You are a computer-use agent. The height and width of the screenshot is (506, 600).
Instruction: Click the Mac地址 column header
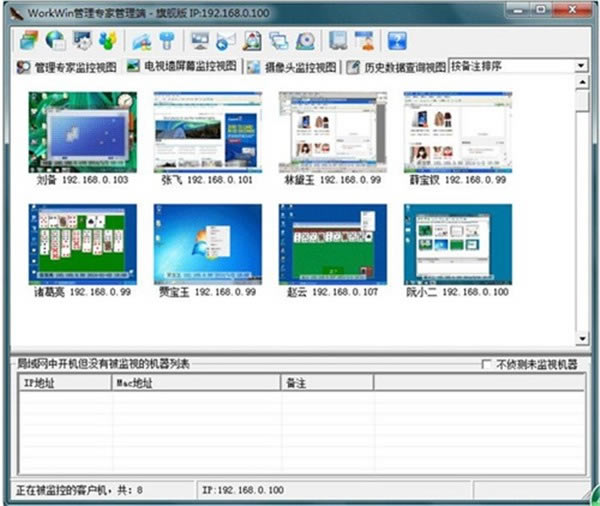196,383
